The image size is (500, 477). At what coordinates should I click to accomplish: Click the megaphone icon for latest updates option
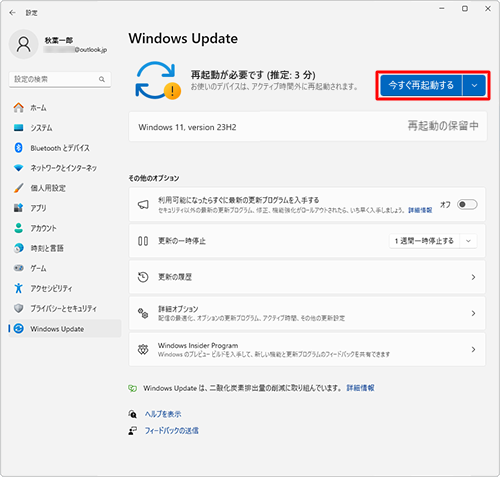click(x=143, y=204)
